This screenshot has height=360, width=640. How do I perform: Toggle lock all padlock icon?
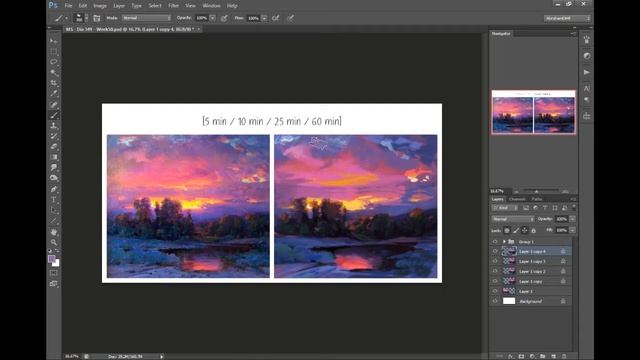[x=533, y=231]
